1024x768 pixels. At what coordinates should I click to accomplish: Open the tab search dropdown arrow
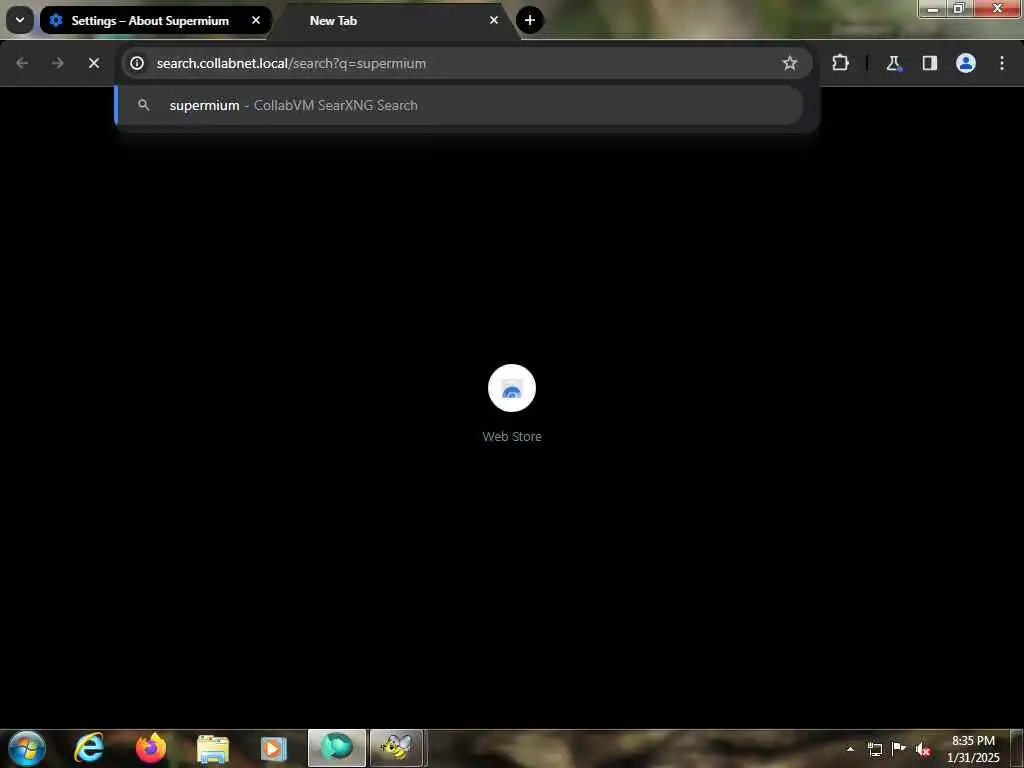pos(20,20)
